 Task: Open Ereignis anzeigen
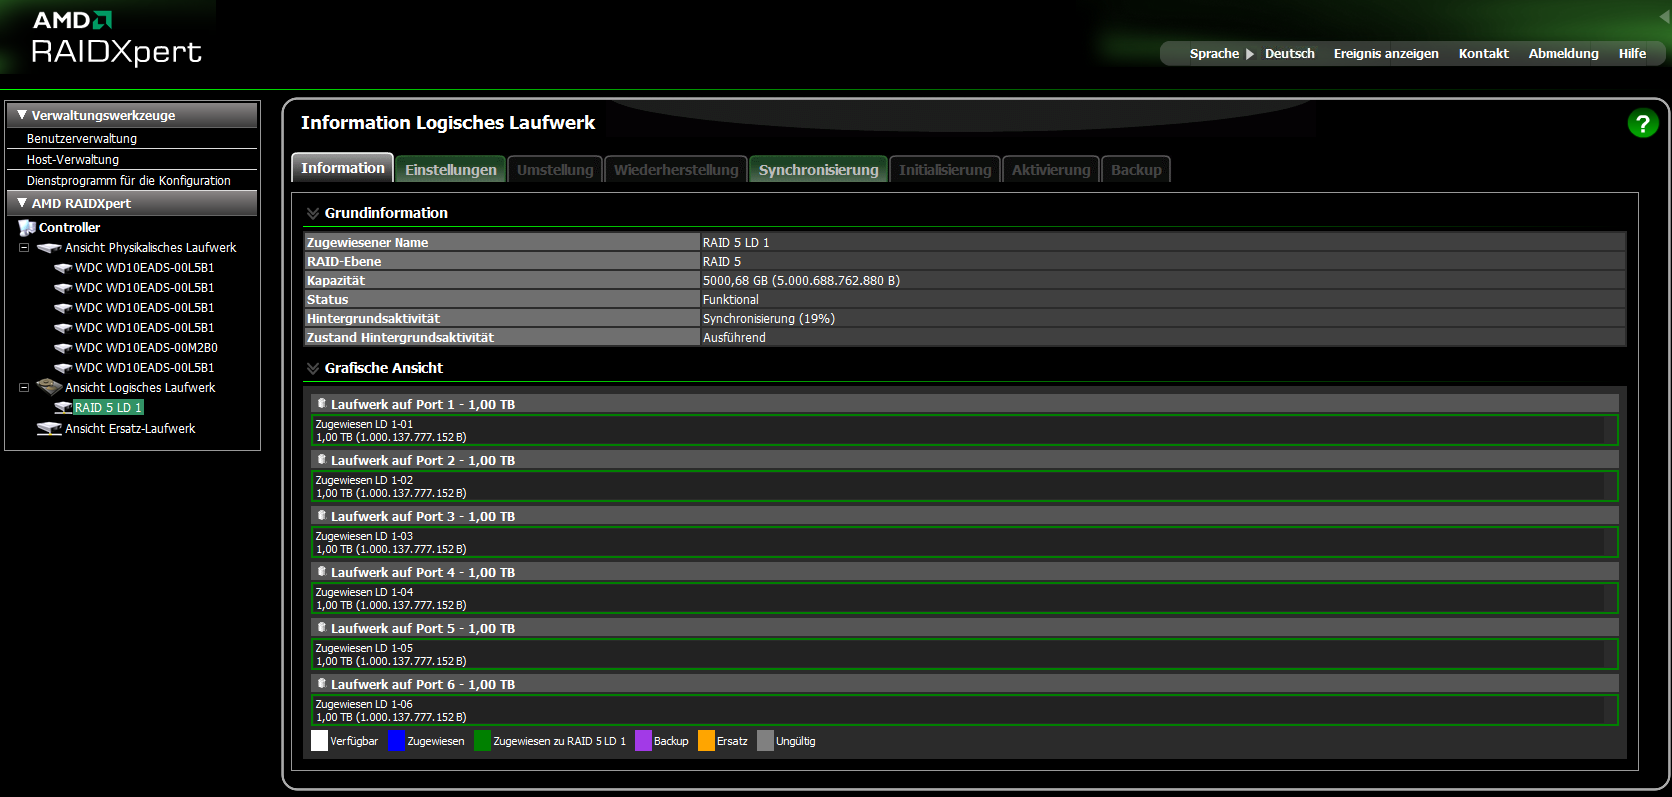[x=1386, y=54]
